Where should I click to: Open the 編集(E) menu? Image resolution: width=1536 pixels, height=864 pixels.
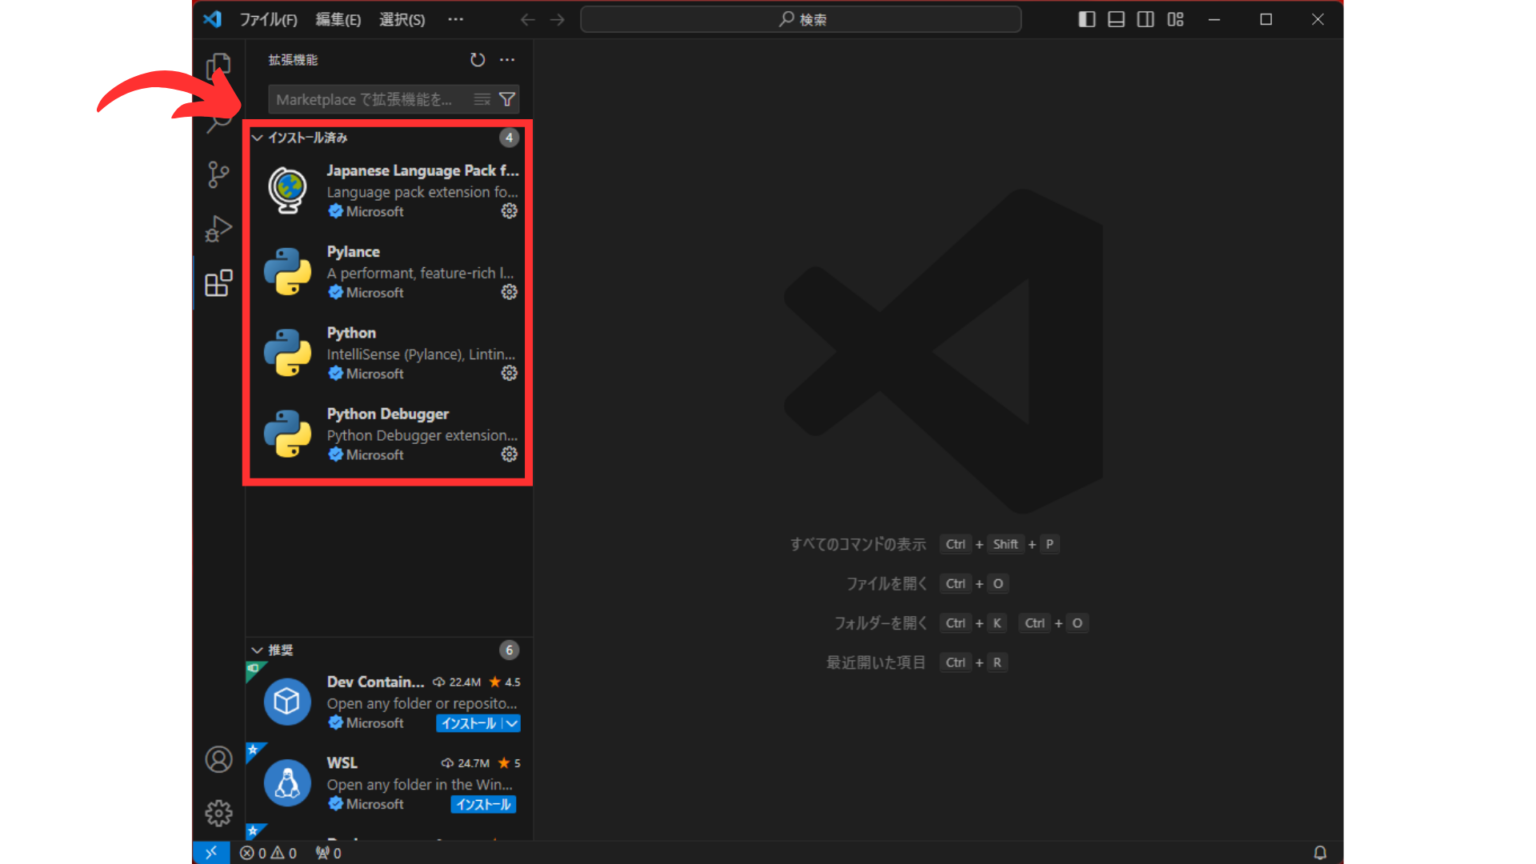pos(338,19)
